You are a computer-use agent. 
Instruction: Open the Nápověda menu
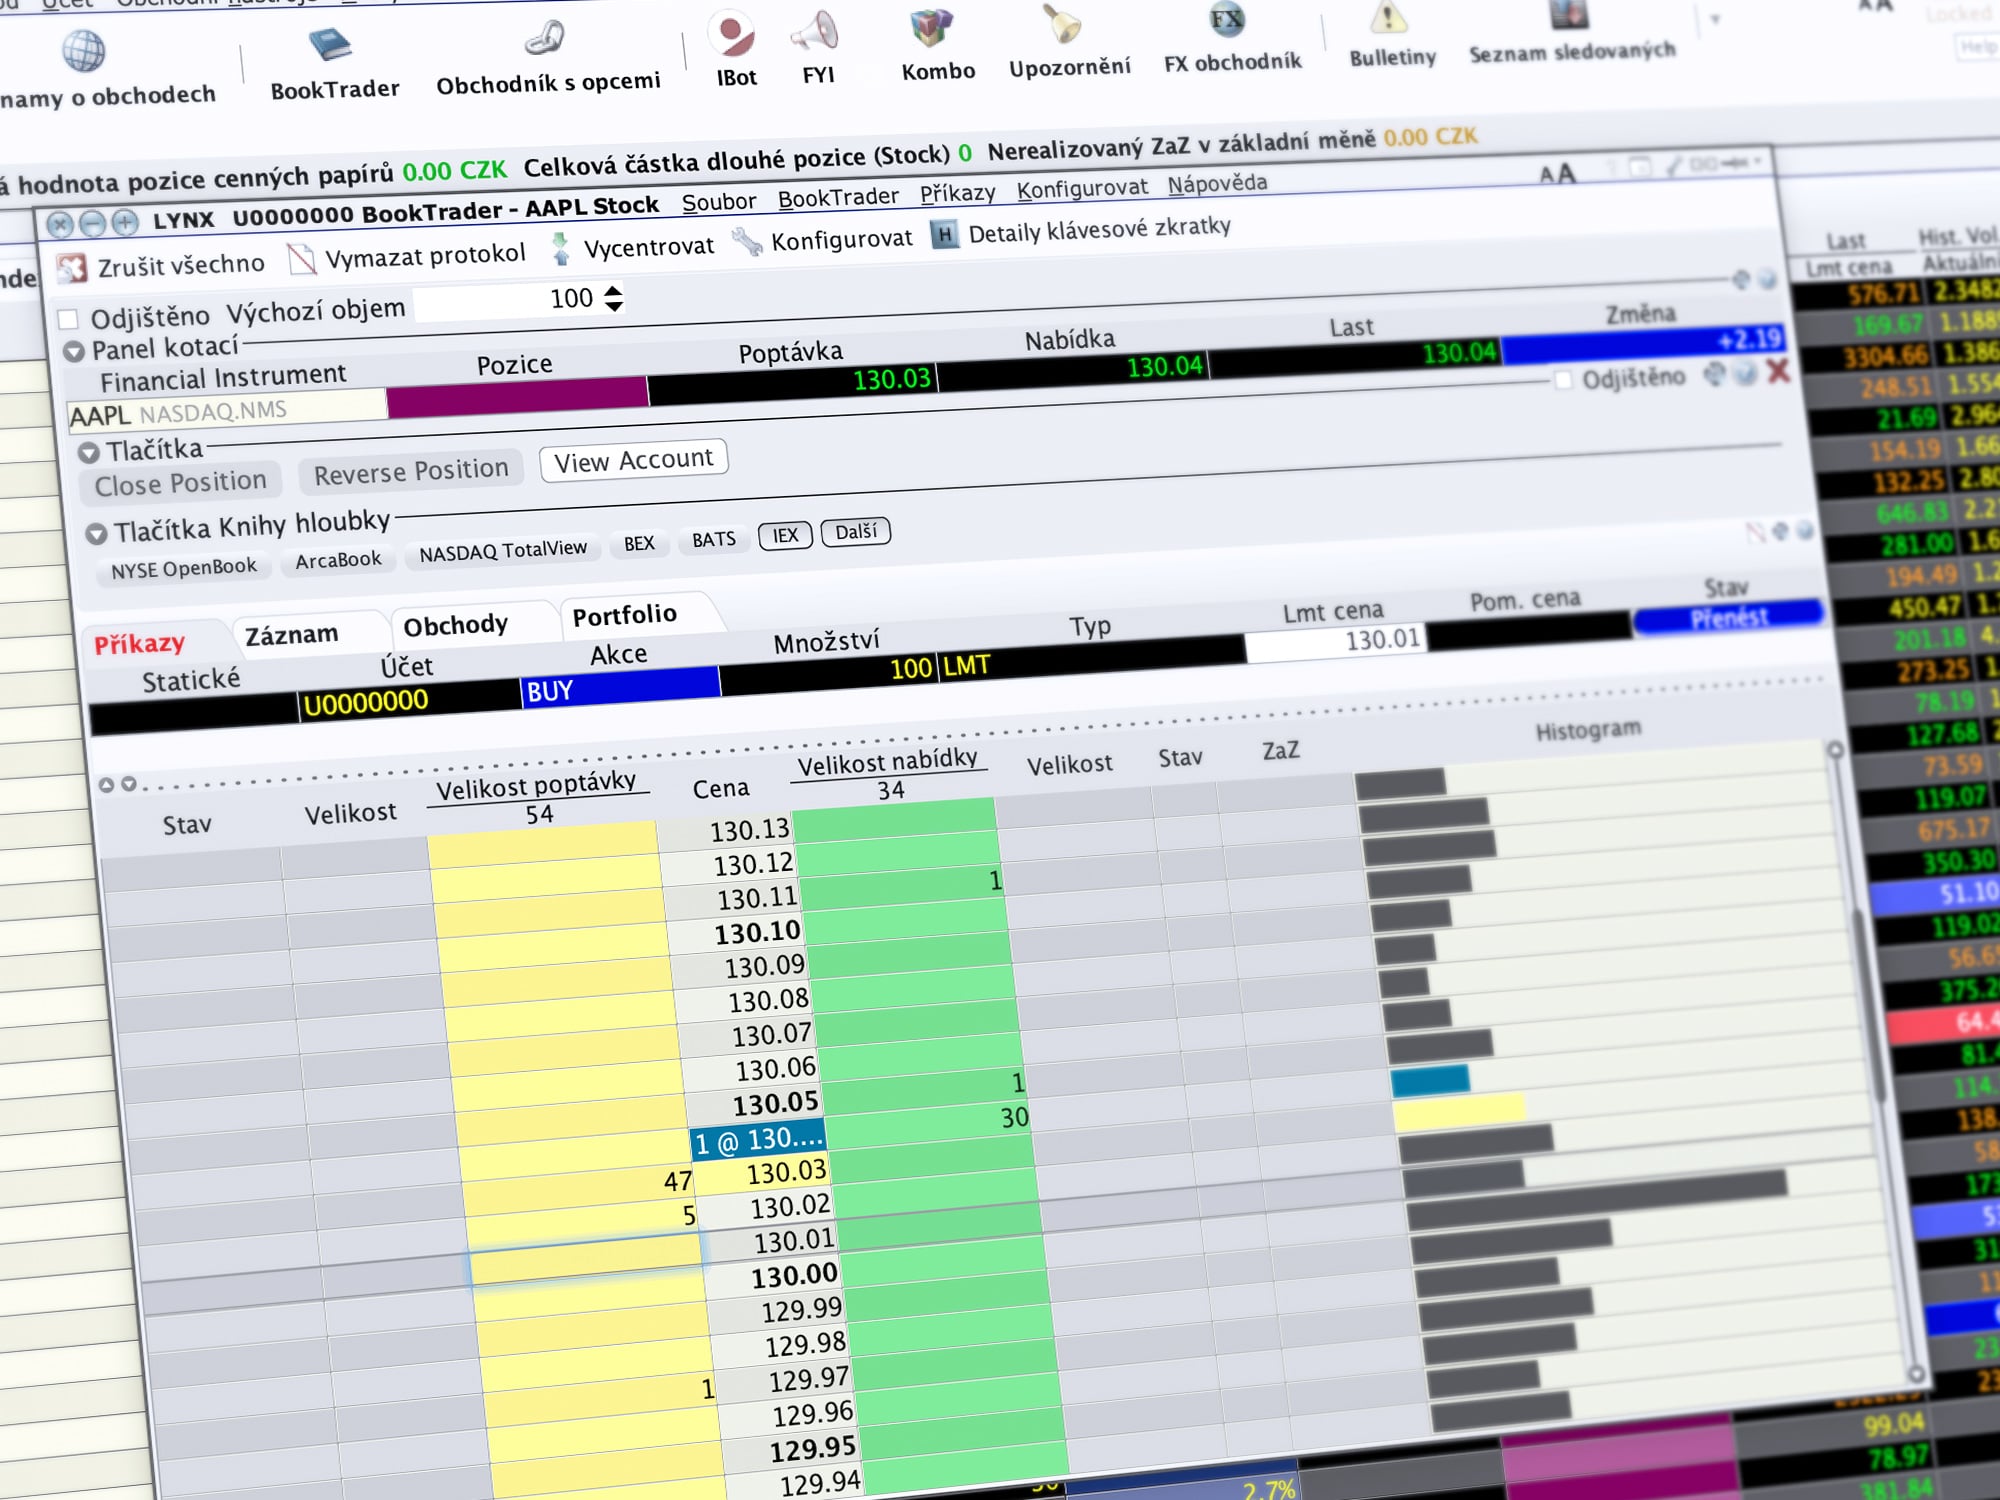pos(1217,183)
